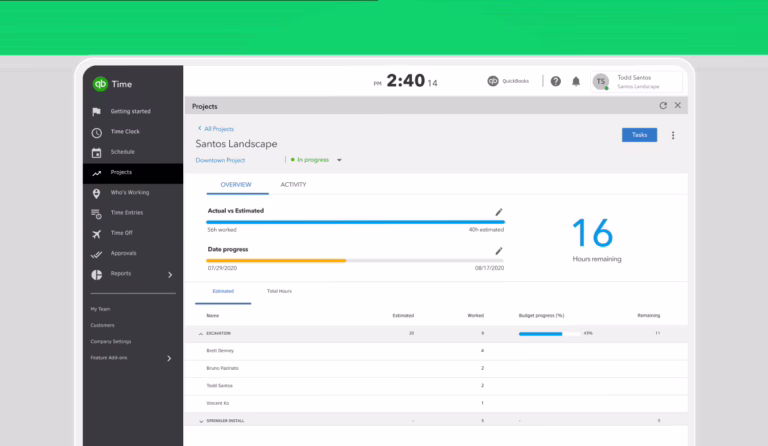Click the Excavation budget progress bar
The width and height of the screenshot is (768, 446).
pyautogui.click(x=549, y=333)
